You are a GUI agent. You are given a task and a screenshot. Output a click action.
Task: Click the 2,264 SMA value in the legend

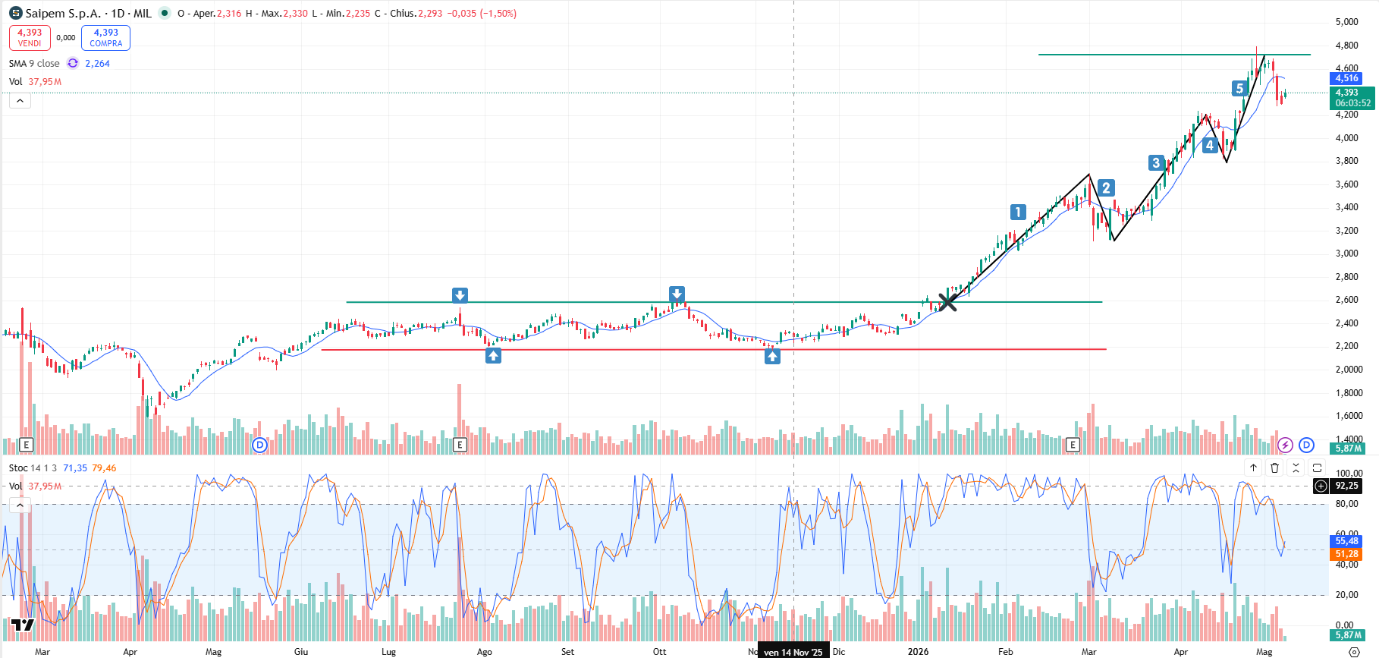[x=97, y=63]
